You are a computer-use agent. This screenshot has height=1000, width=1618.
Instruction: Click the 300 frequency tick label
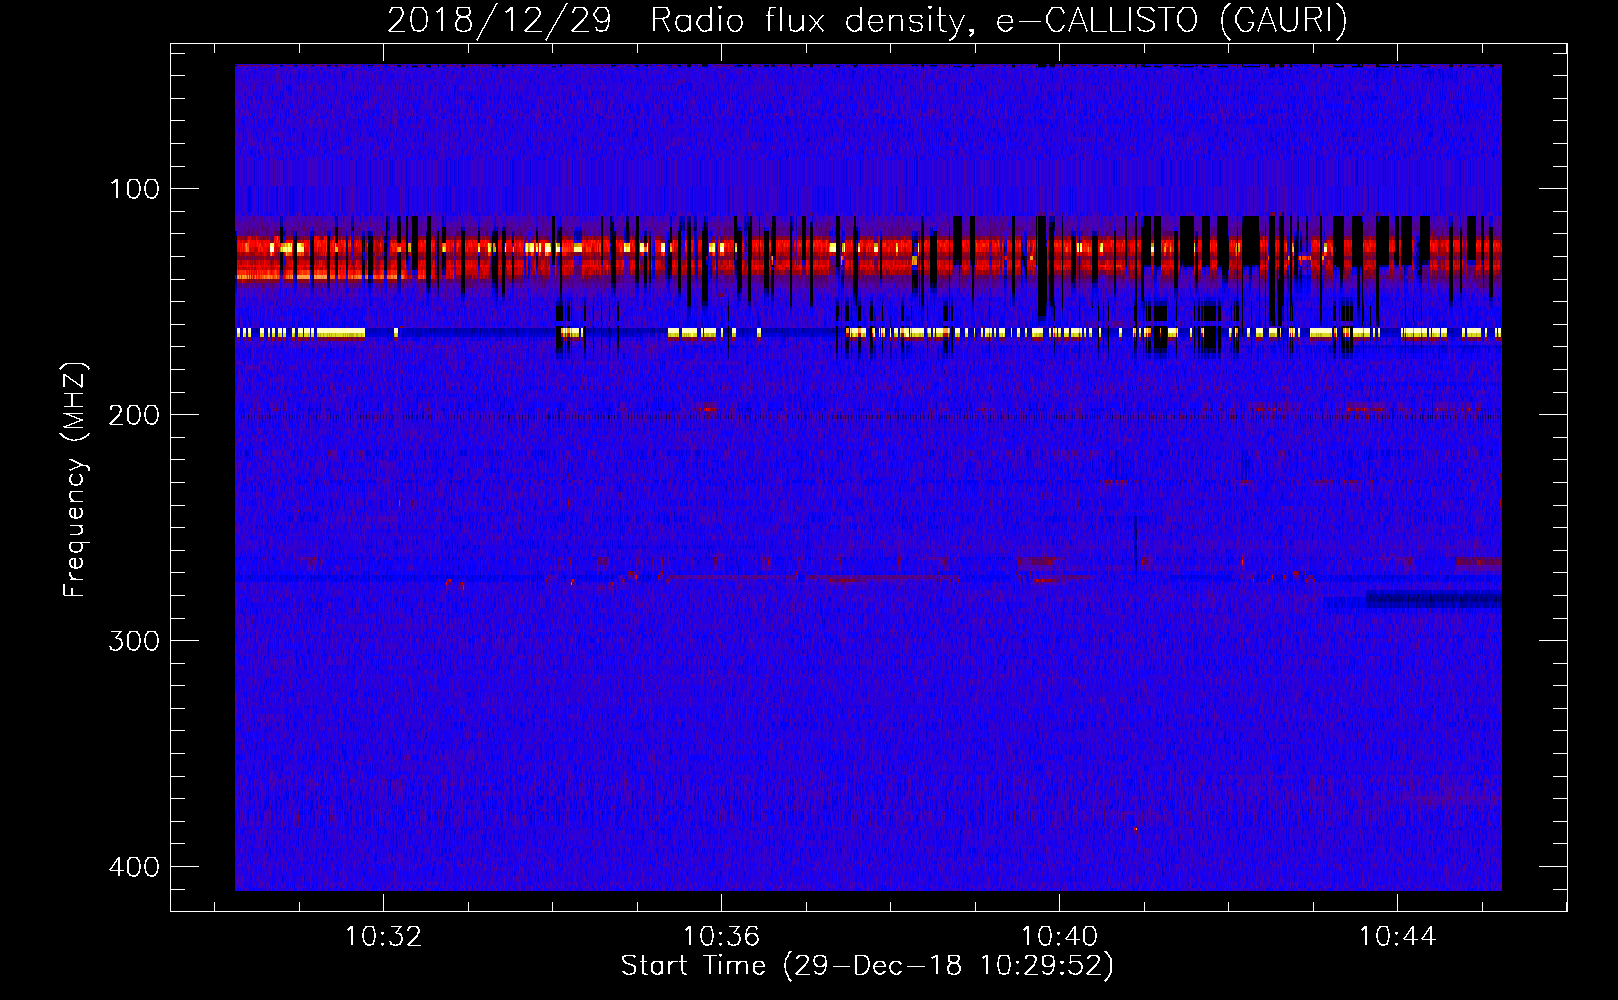134,641
